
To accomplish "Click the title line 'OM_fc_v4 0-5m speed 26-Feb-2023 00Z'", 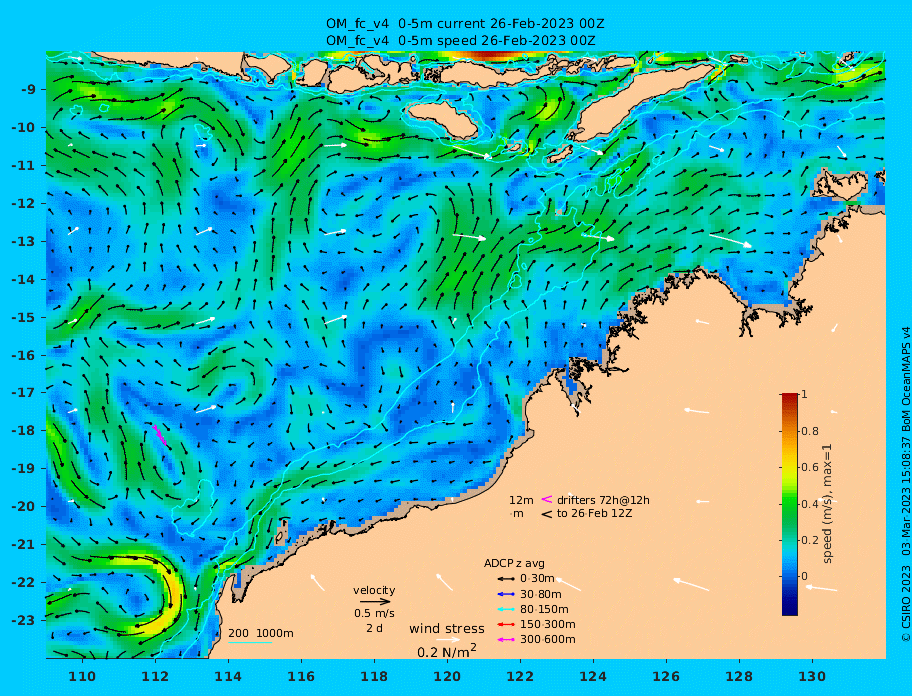I will click(461, 40).
